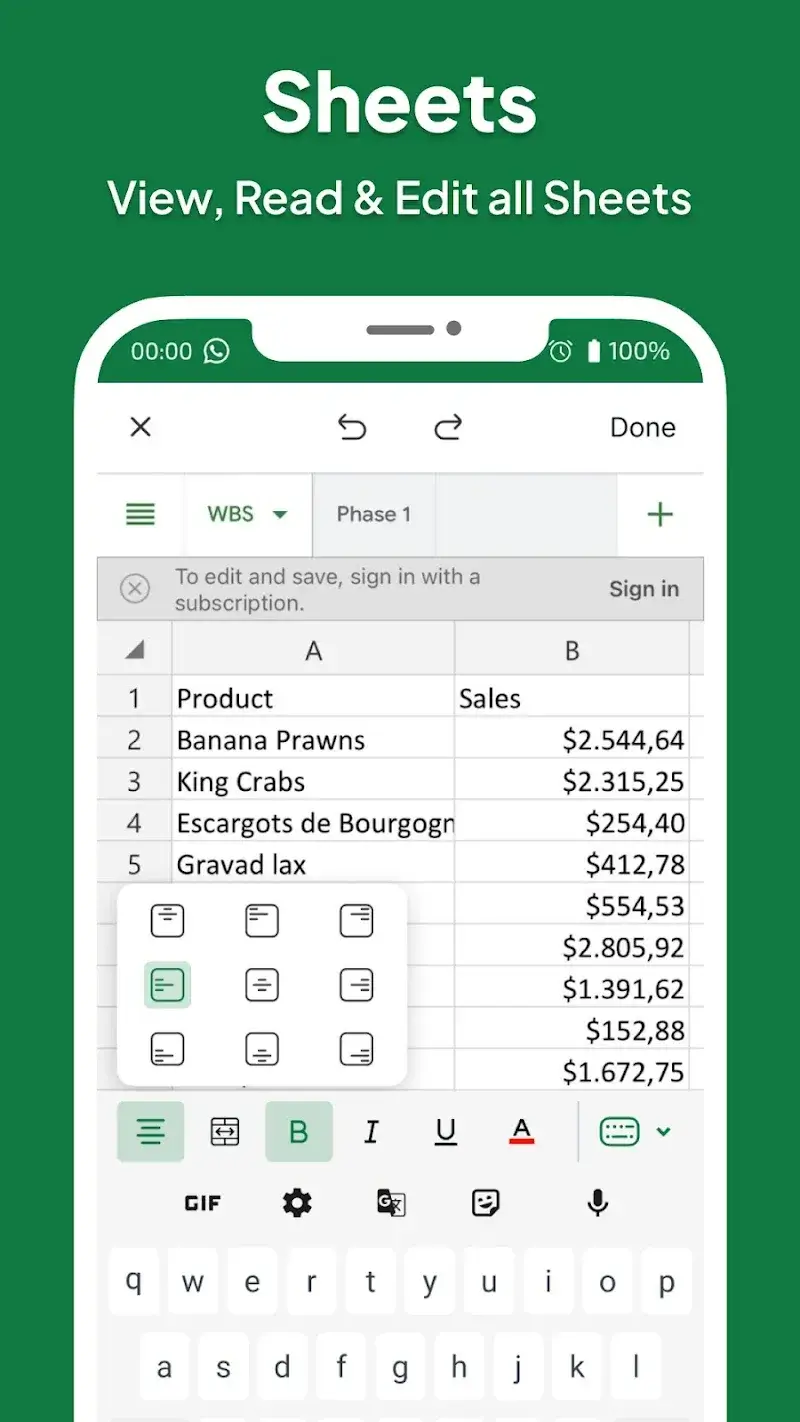800x1422 pixels.
Task: Toggle underline formatting
Action: 445,1131
